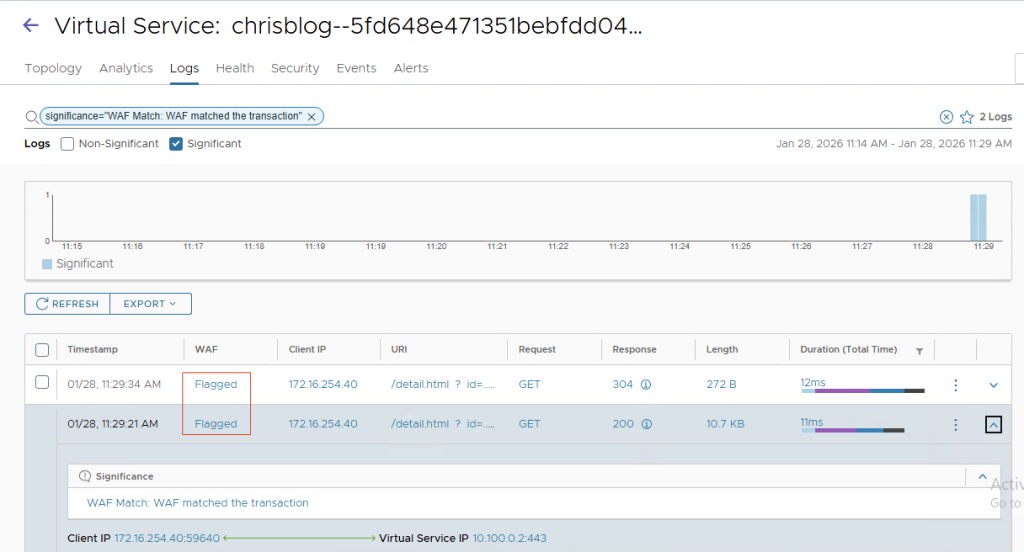This screenshot has height=552, width=1024.
Task: Click the blue bar at 11:29 in chart
Action: point(978,217)
